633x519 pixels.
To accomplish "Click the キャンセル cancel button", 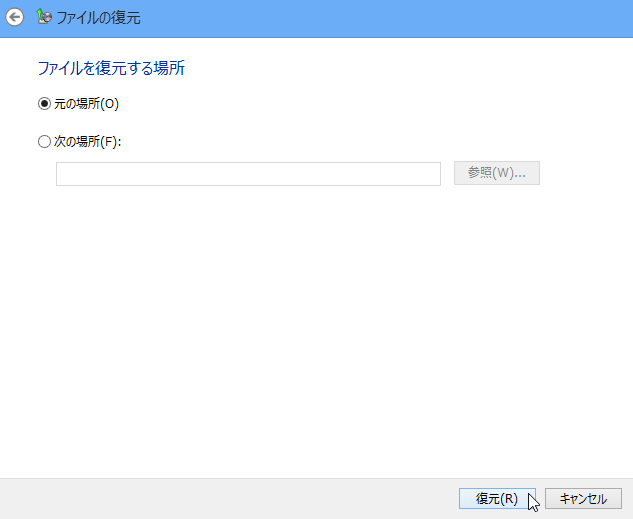I will [x=583, y=498].
